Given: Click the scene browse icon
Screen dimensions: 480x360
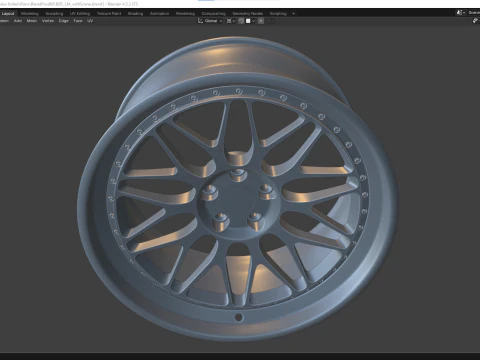Looking at the screenshot, I should [460, 13].
